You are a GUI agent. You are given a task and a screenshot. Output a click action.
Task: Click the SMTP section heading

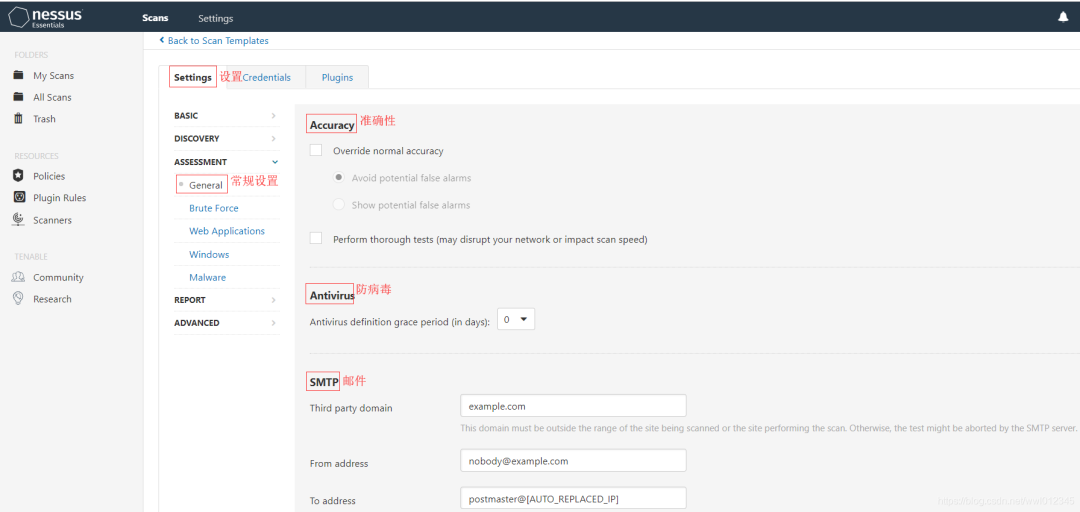tap(324, 381)
